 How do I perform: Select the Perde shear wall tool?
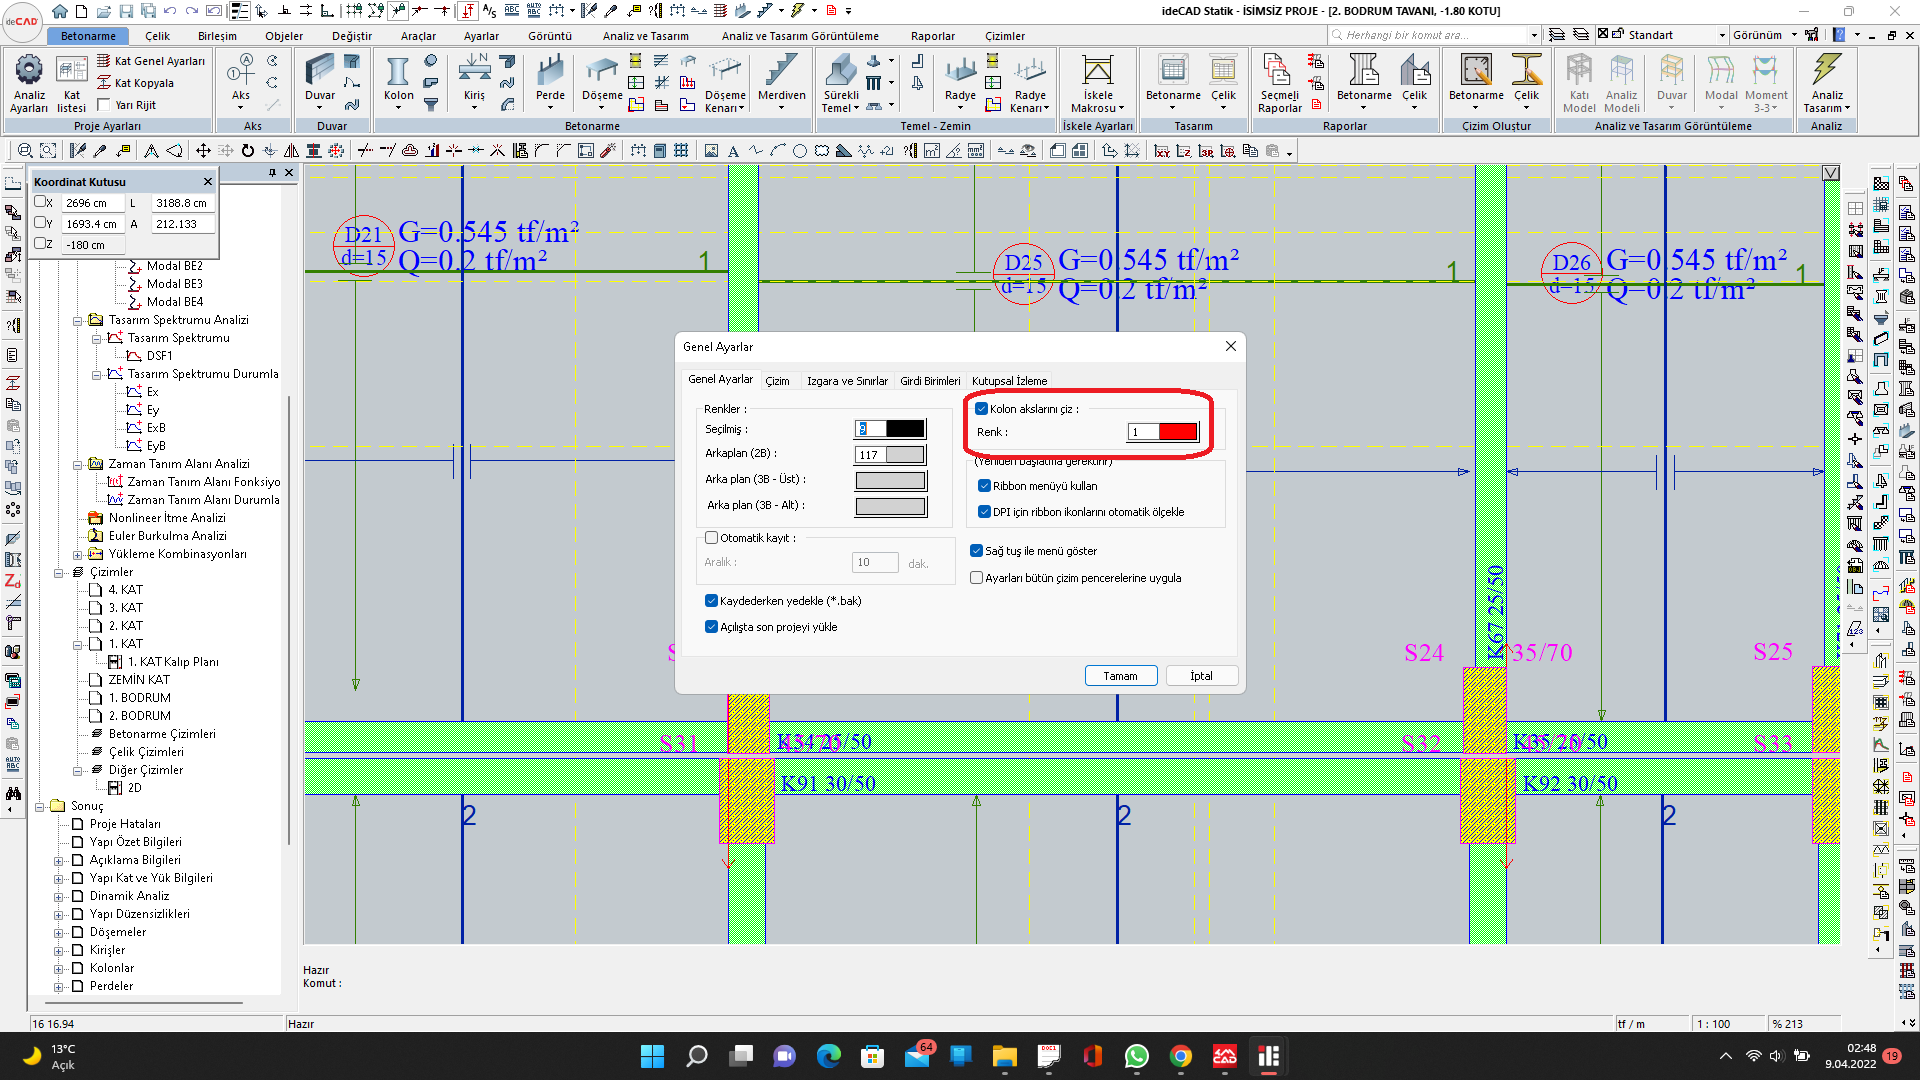click(550, 80)
